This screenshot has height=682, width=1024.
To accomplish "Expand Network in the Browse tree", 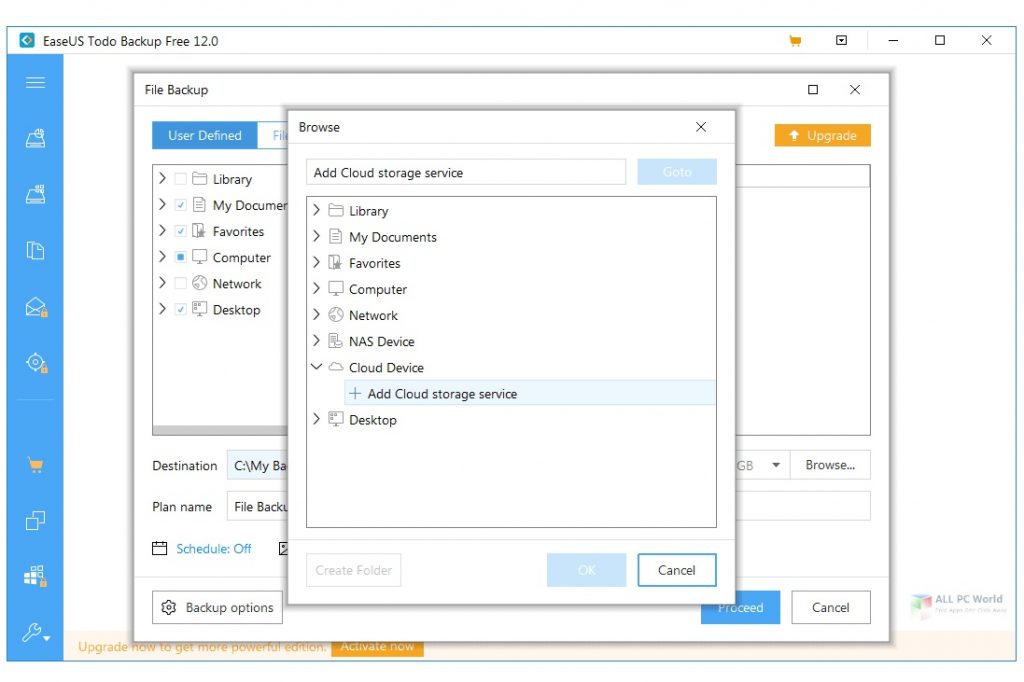I will (x=317, y=315).
